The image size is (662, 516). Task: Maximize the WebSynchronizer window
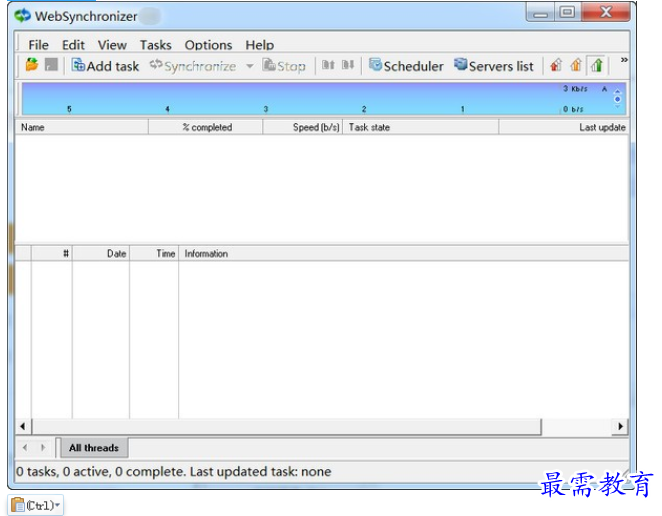click(567, 12)
